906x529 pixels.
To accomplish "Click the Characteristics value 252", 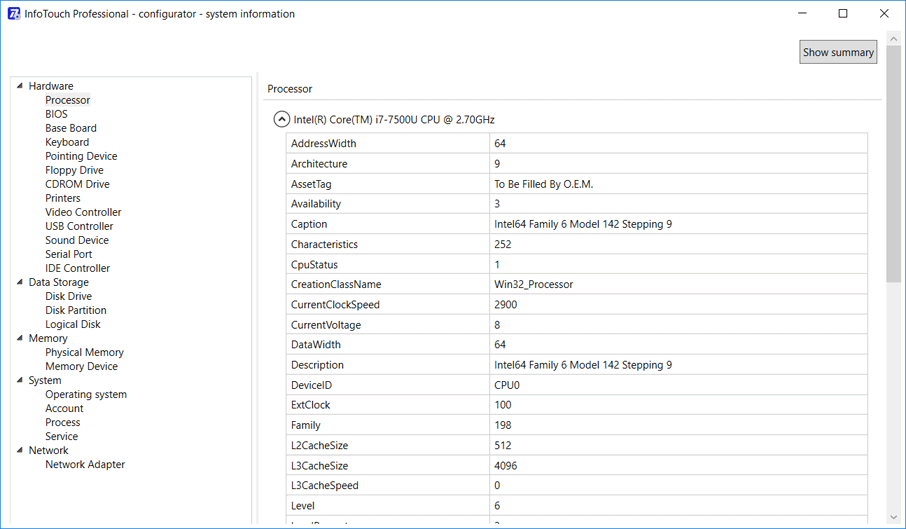I will (x=503, y=244).
